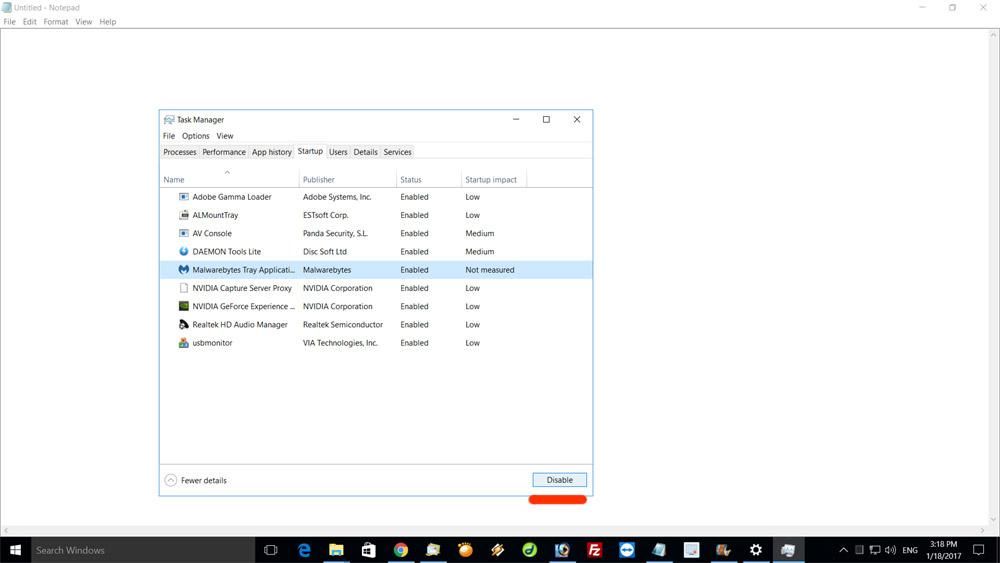This screenshot has width=1000, height=563.
Task: Click the Notepad horizontal scrollbar
Action: [x=494, y=530]
